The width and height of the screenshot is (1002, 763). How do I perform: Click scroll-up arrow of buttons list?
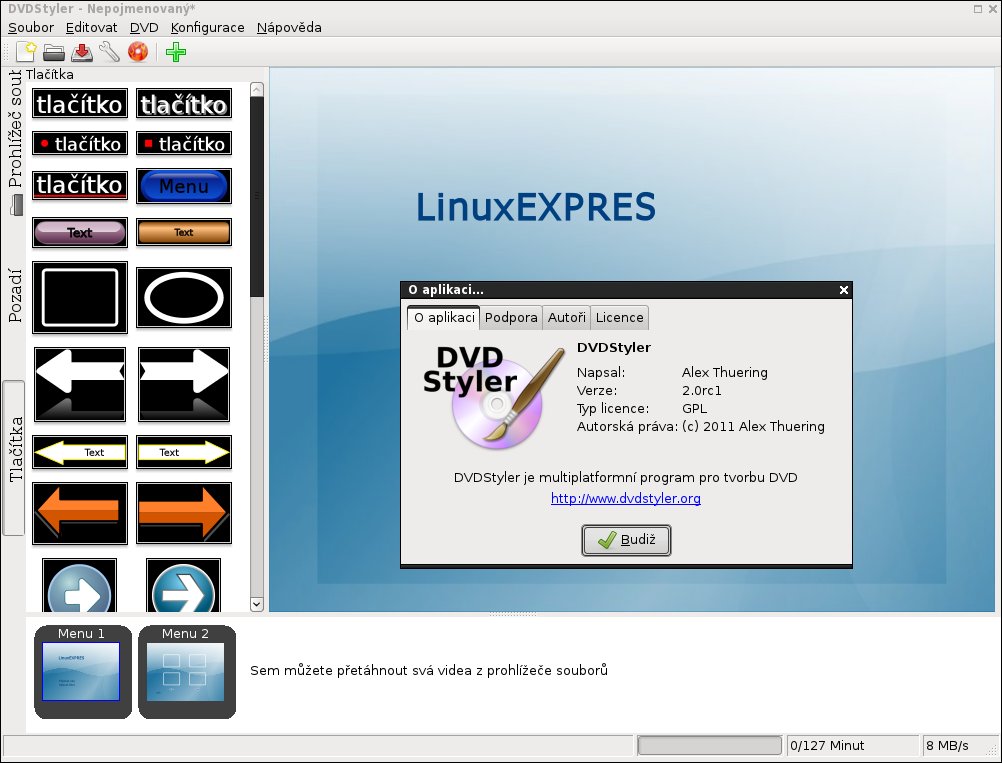257,89
